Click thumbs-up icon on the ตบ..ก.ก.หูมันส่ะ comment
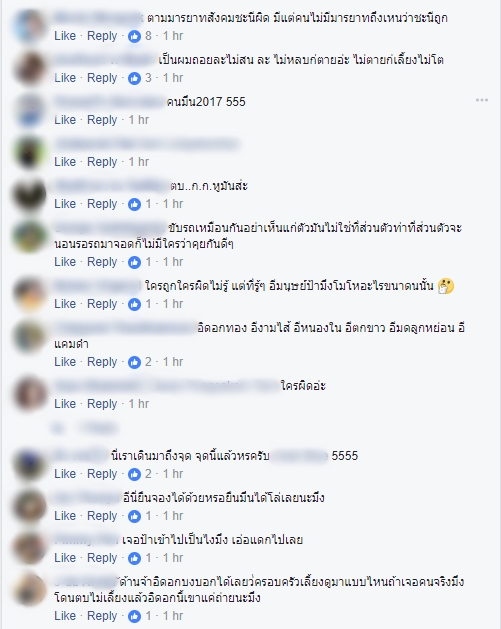Screen dimensions: 501x629 point(134,204)
